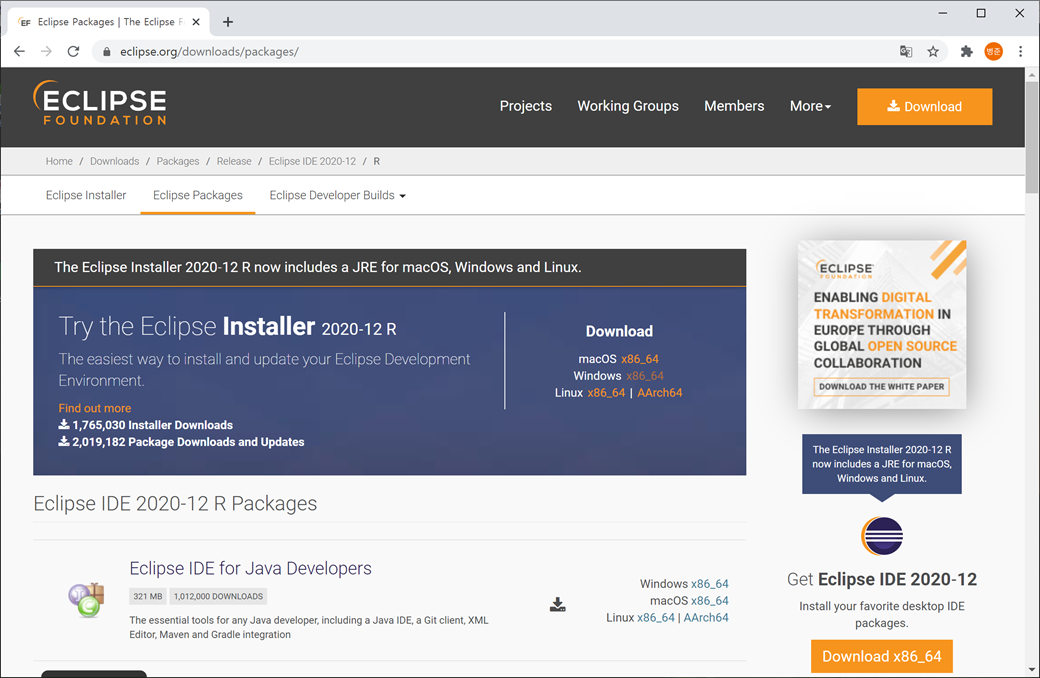Click Packages breadcrumb link
1040x678 pixels.
(178, 161)
